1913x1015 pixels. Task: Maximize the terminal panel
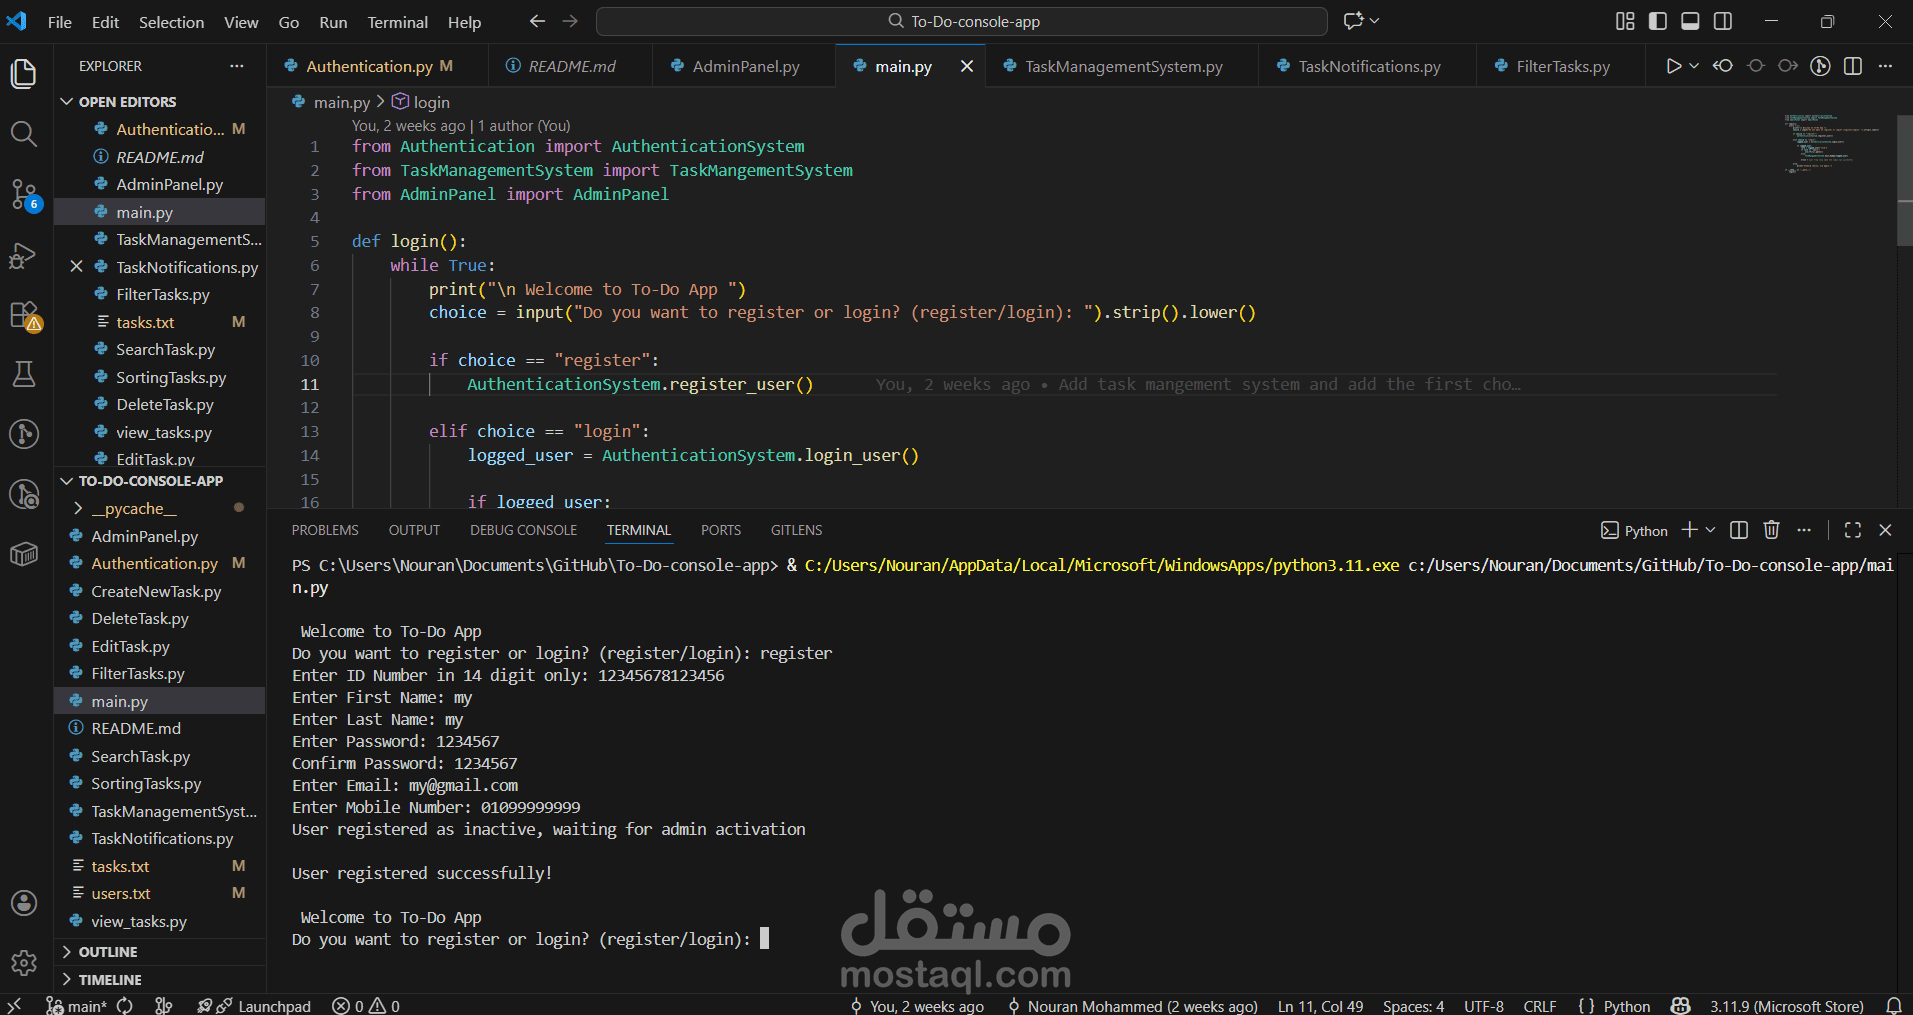click(1853, 530)
